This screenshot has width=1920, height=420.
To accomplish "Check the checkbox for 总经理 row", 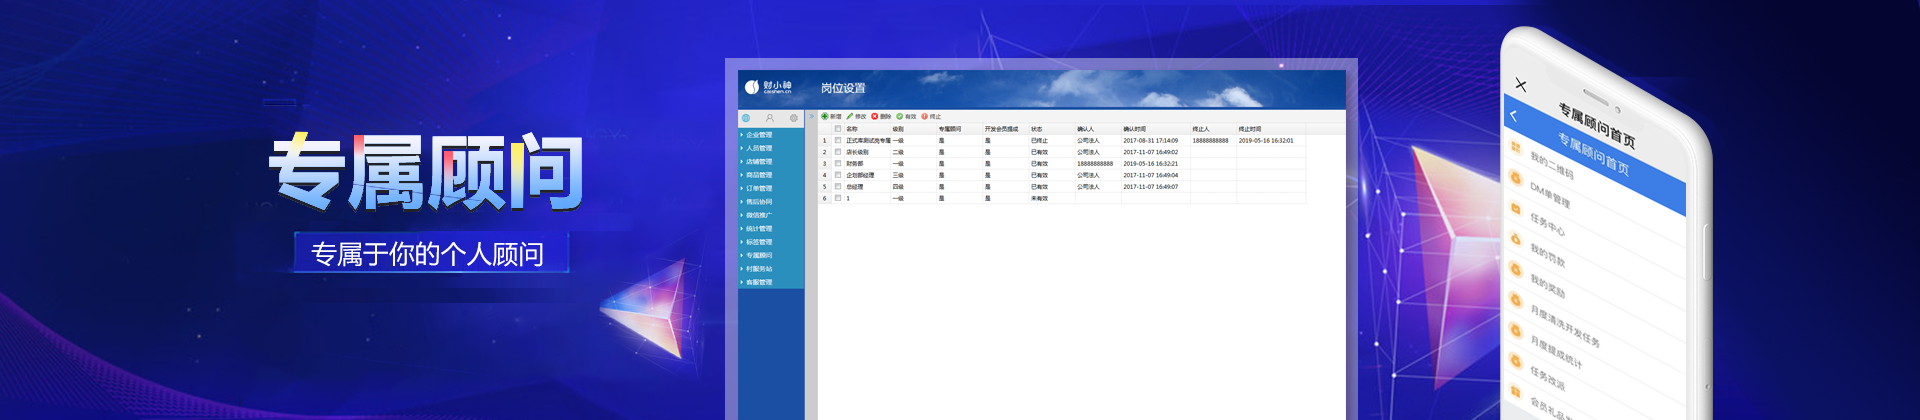I will 838,186.
